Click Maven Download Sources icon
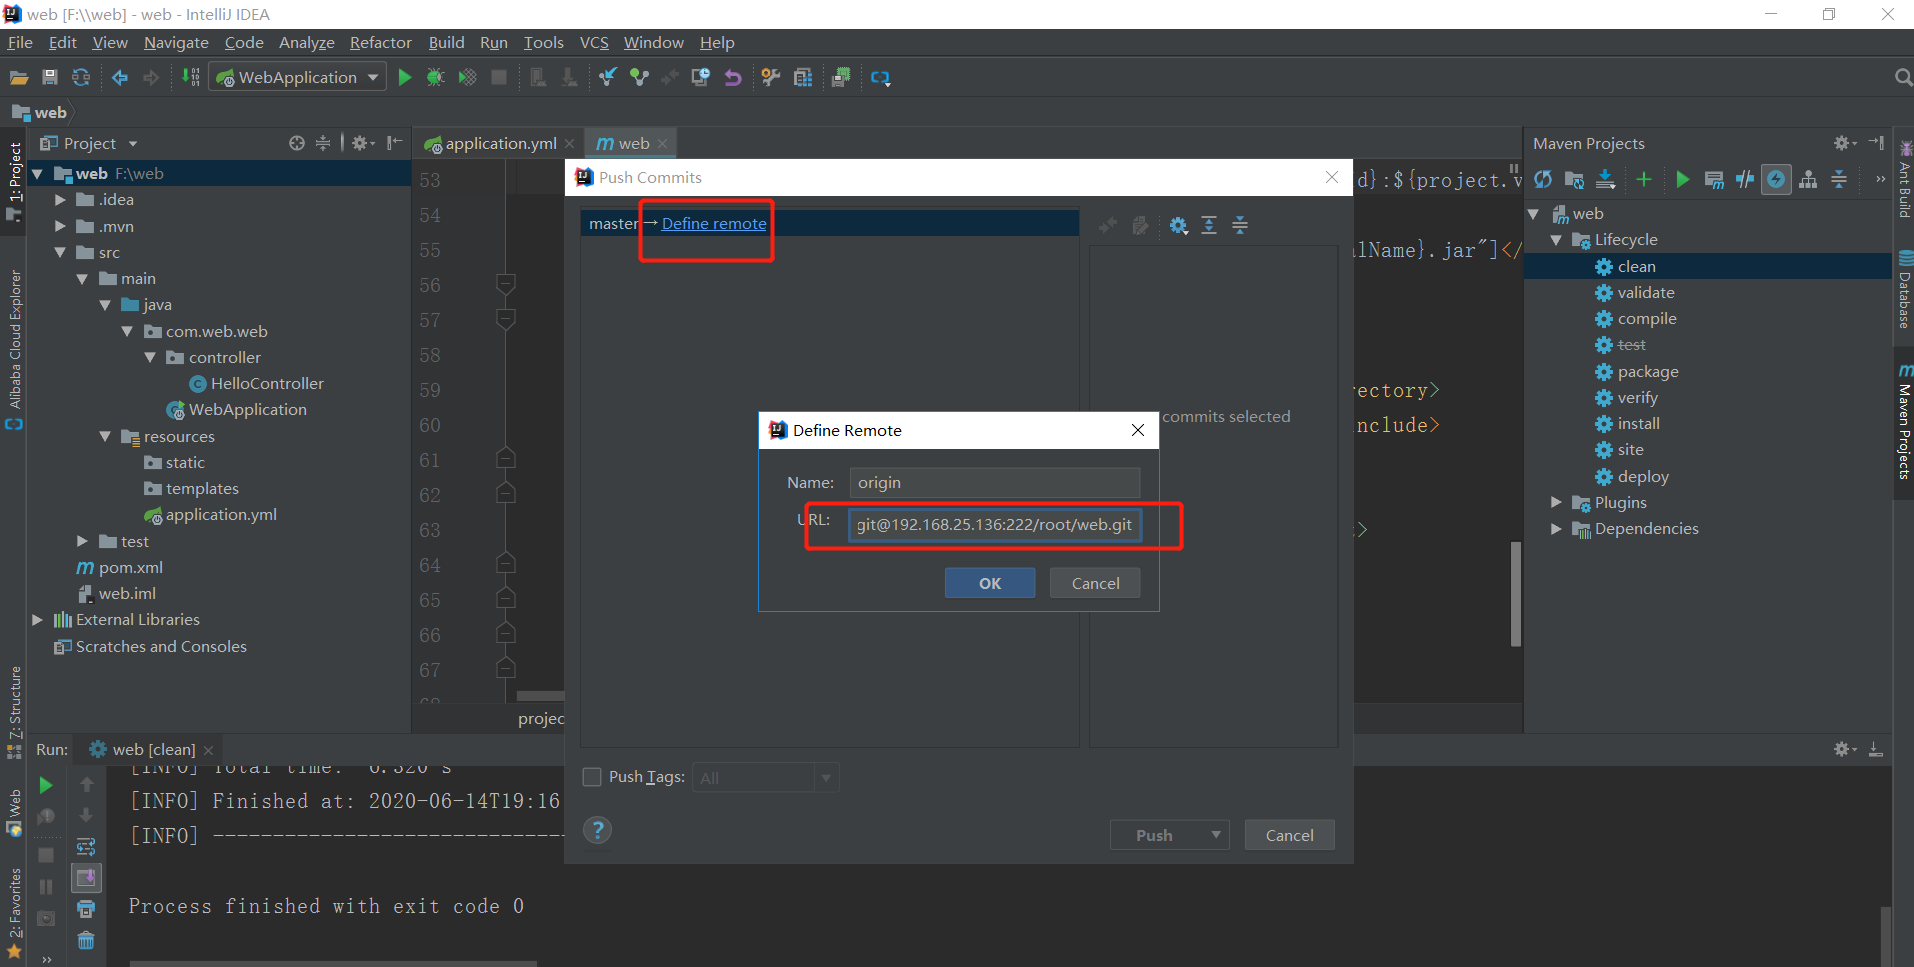The image size is (1914, 967). pyautogui.click(x=1606, y=179)
